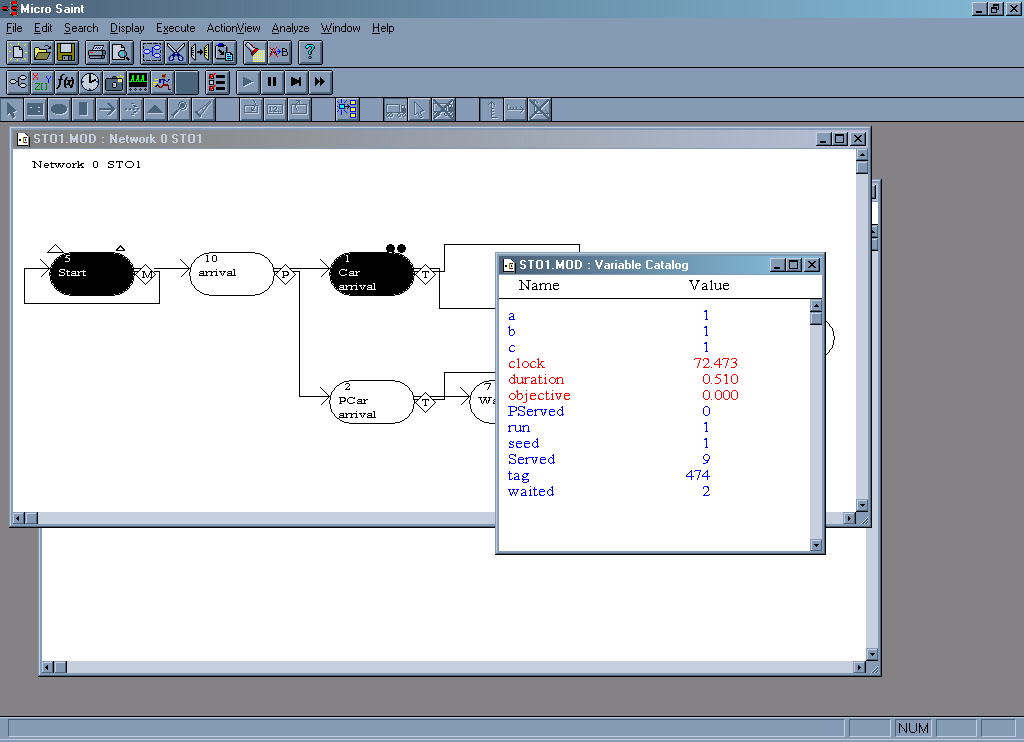Click the f(x) function list icon
This screenshot has width=1024, height=742.
(x=66, y=82)
